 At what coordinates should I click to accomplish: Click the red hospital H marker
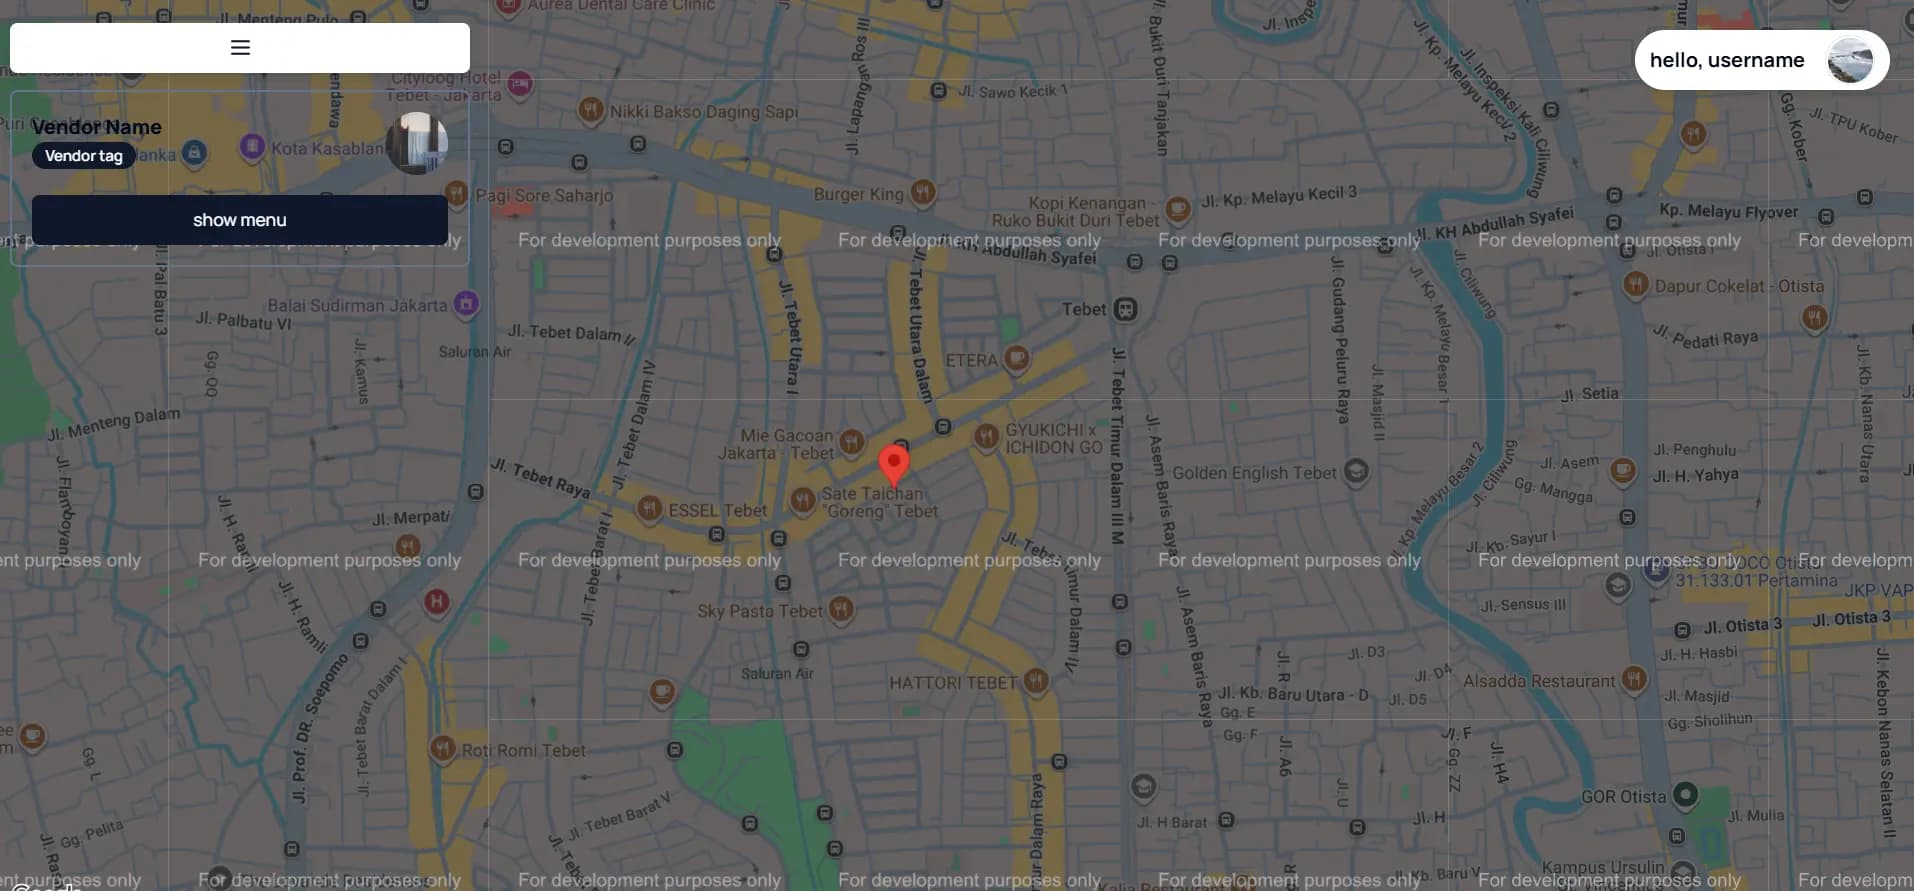pyautogui.click(x=437, y=602)
